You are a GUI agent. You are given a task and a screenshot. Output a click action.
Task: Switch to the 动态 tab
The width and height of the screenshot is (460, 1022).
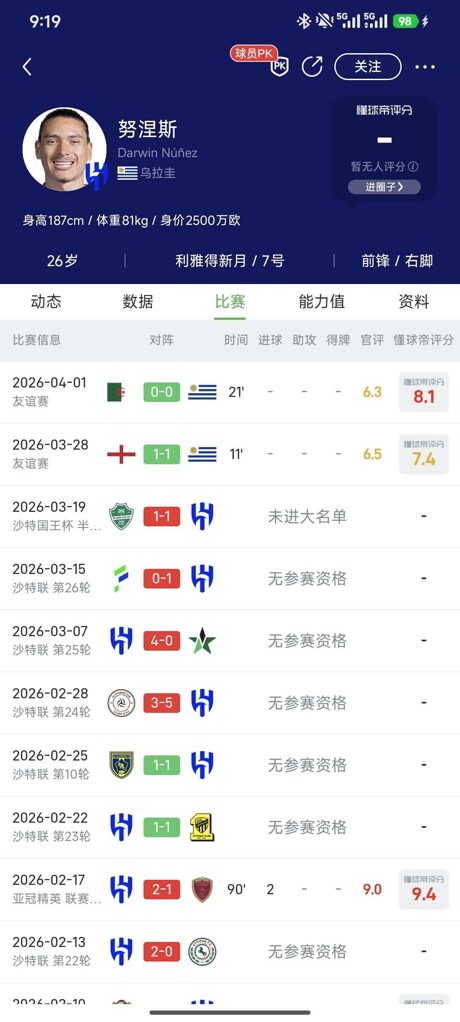(x=46, y=302)
